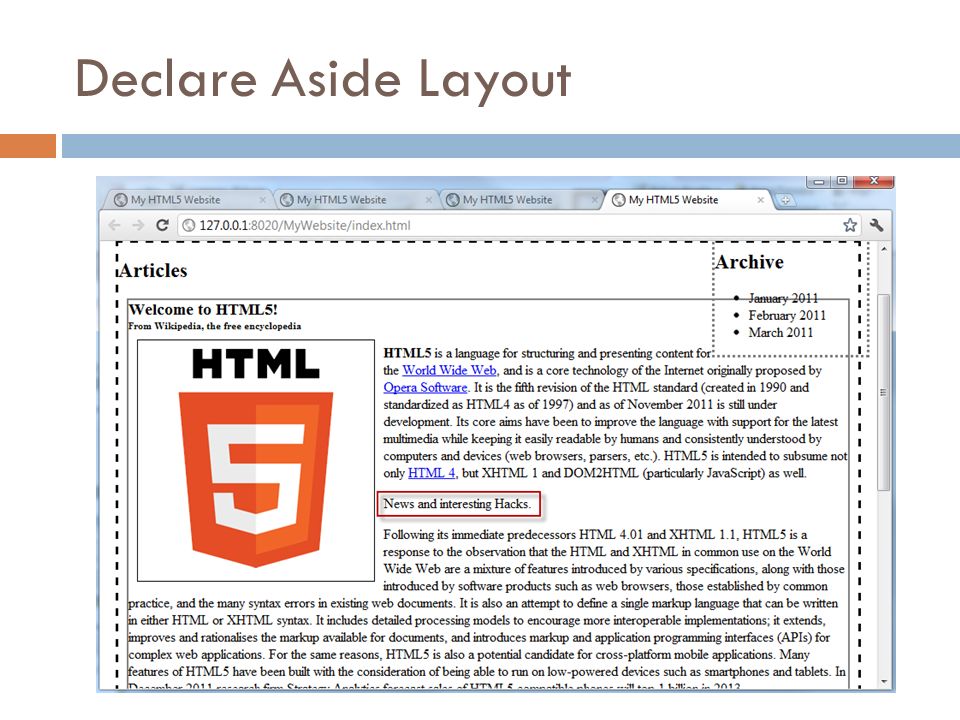Viewport: 960px width, 720px height.
Task: Select January 2011 in the Archive list
Action: tap(783, 298)
